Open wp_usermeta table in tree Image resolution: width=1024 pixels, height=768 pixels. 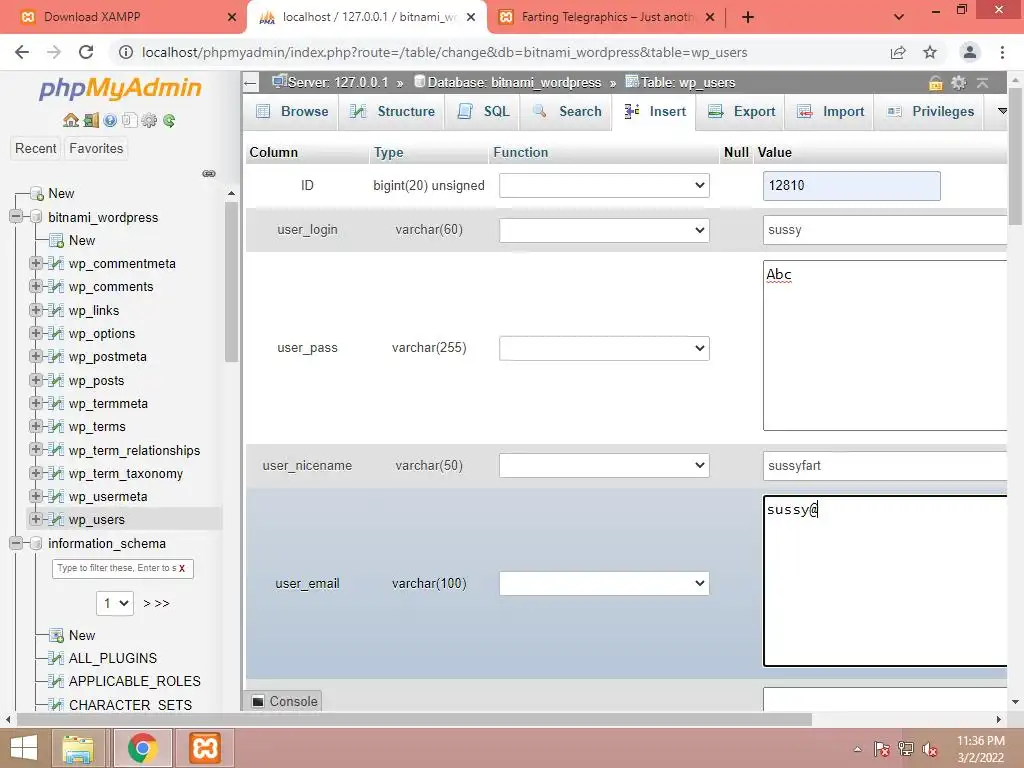pyautogui.click(x=108, y=497)
